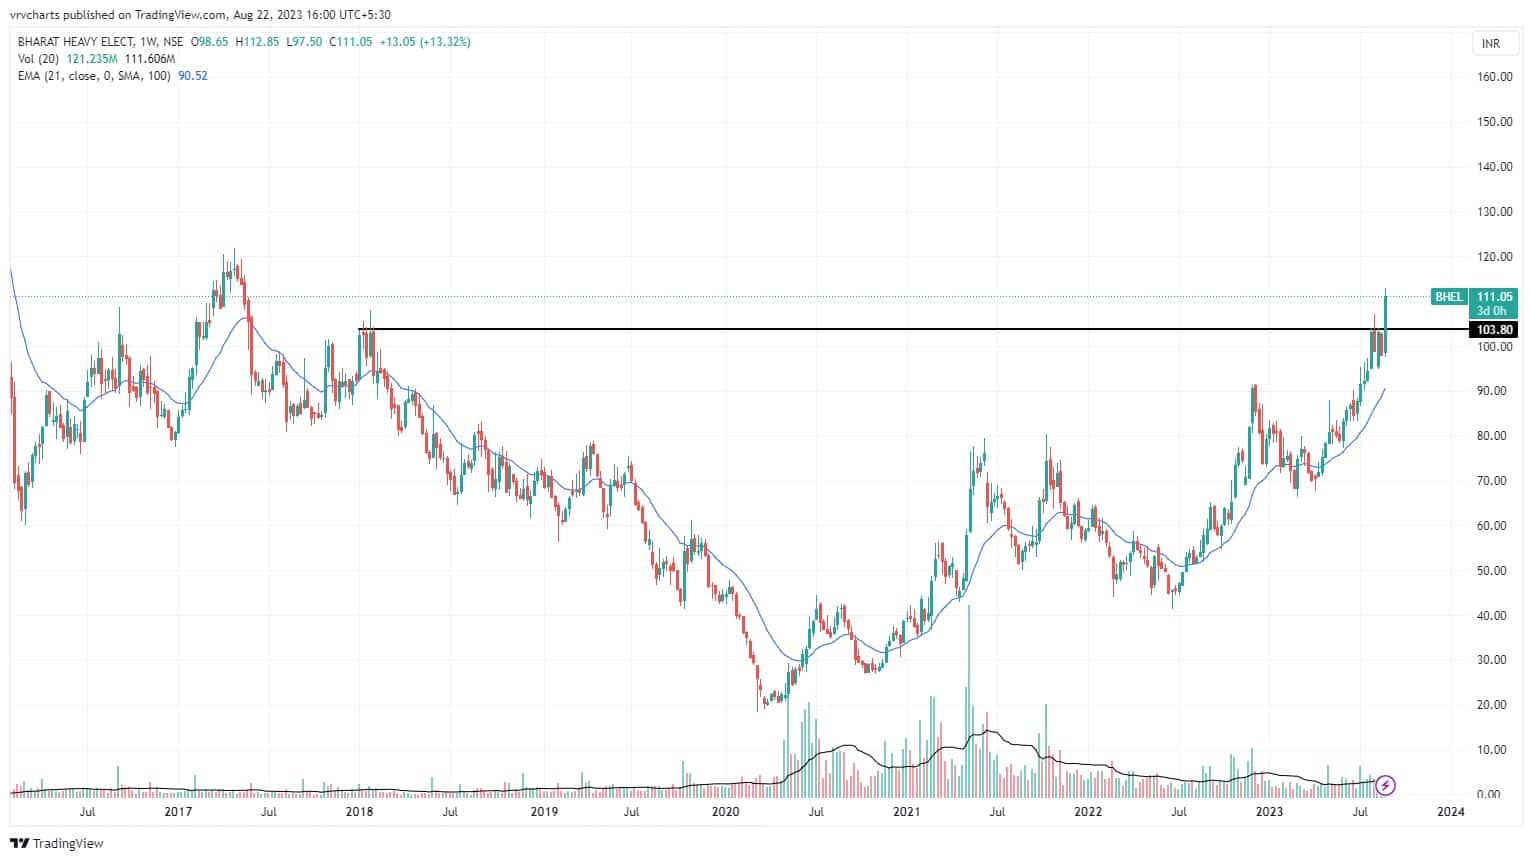Click the 2020 label on time axis
Screen dimensions: 1533x861
click(725, 812)
